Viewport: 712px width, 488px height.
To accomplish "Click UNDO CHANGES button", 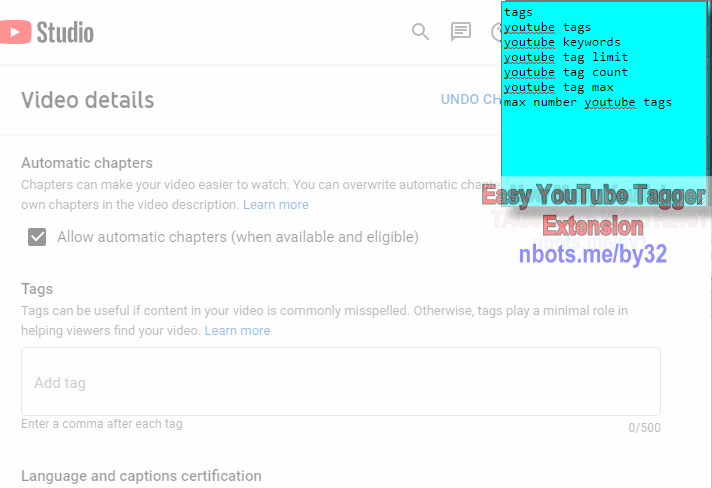I will click(471, 99).
